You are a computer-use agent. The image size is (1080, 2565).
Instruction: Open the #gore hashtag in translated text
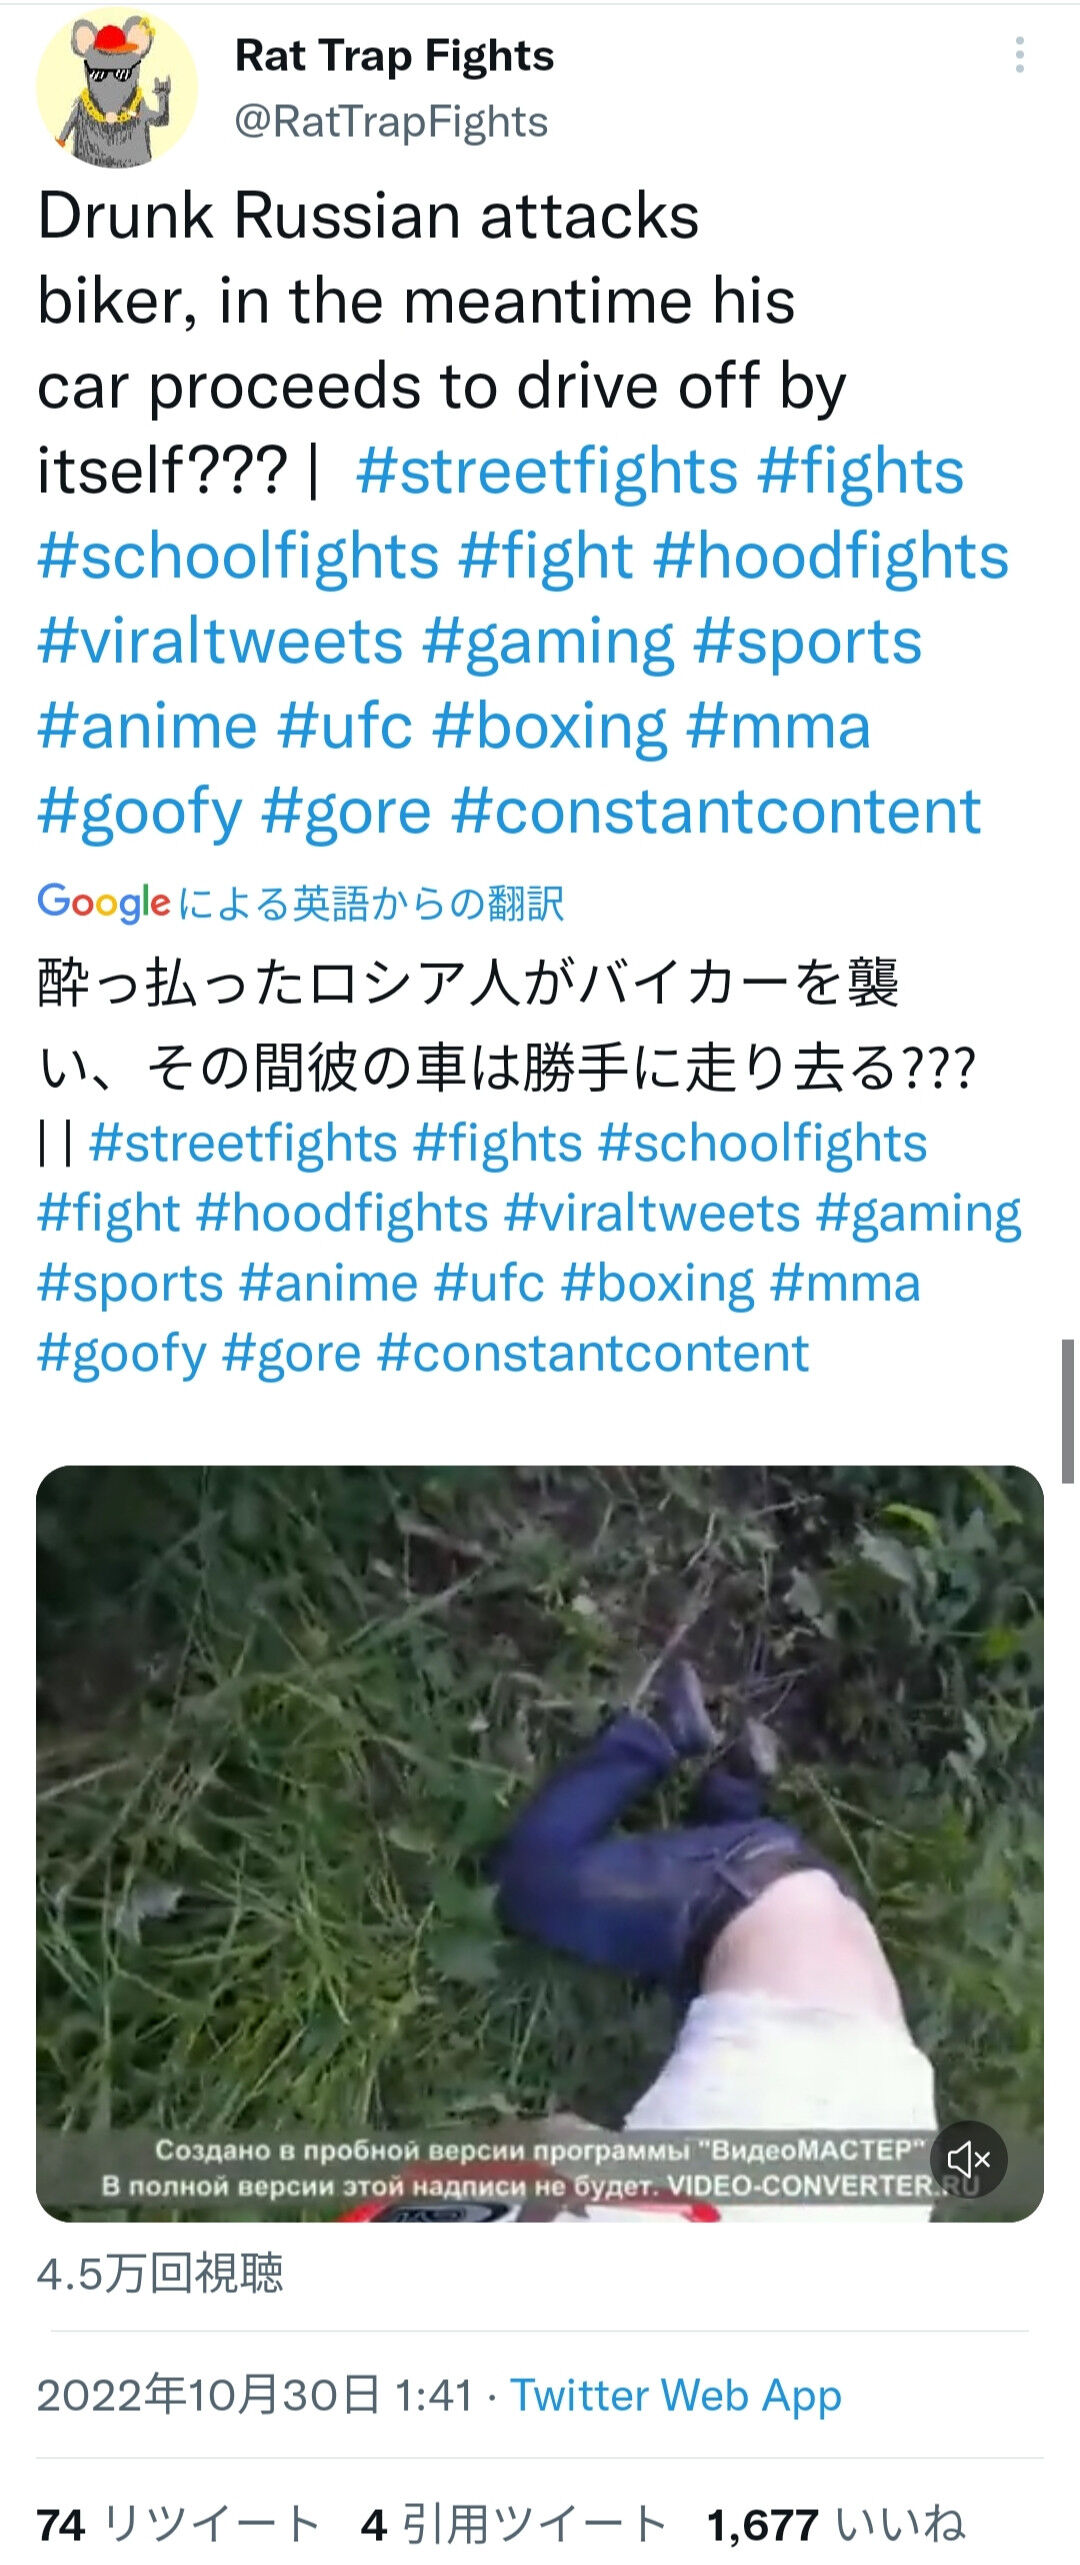pyautogui.click(x=291, y=1354)
